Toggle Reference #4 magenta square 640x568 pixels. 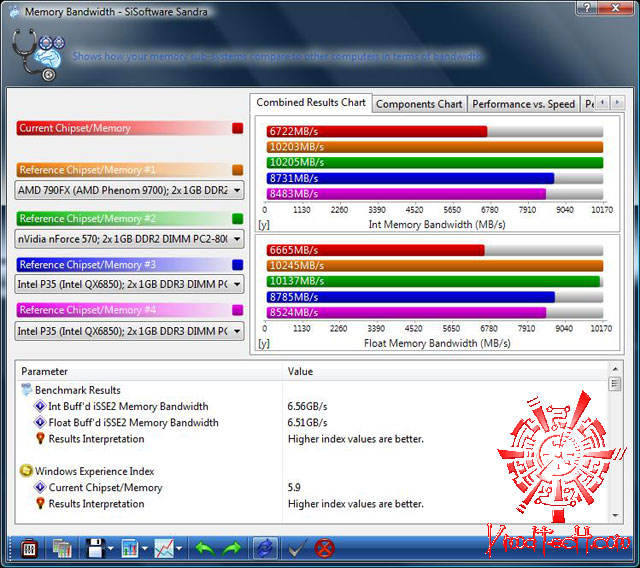click(238, 310)
